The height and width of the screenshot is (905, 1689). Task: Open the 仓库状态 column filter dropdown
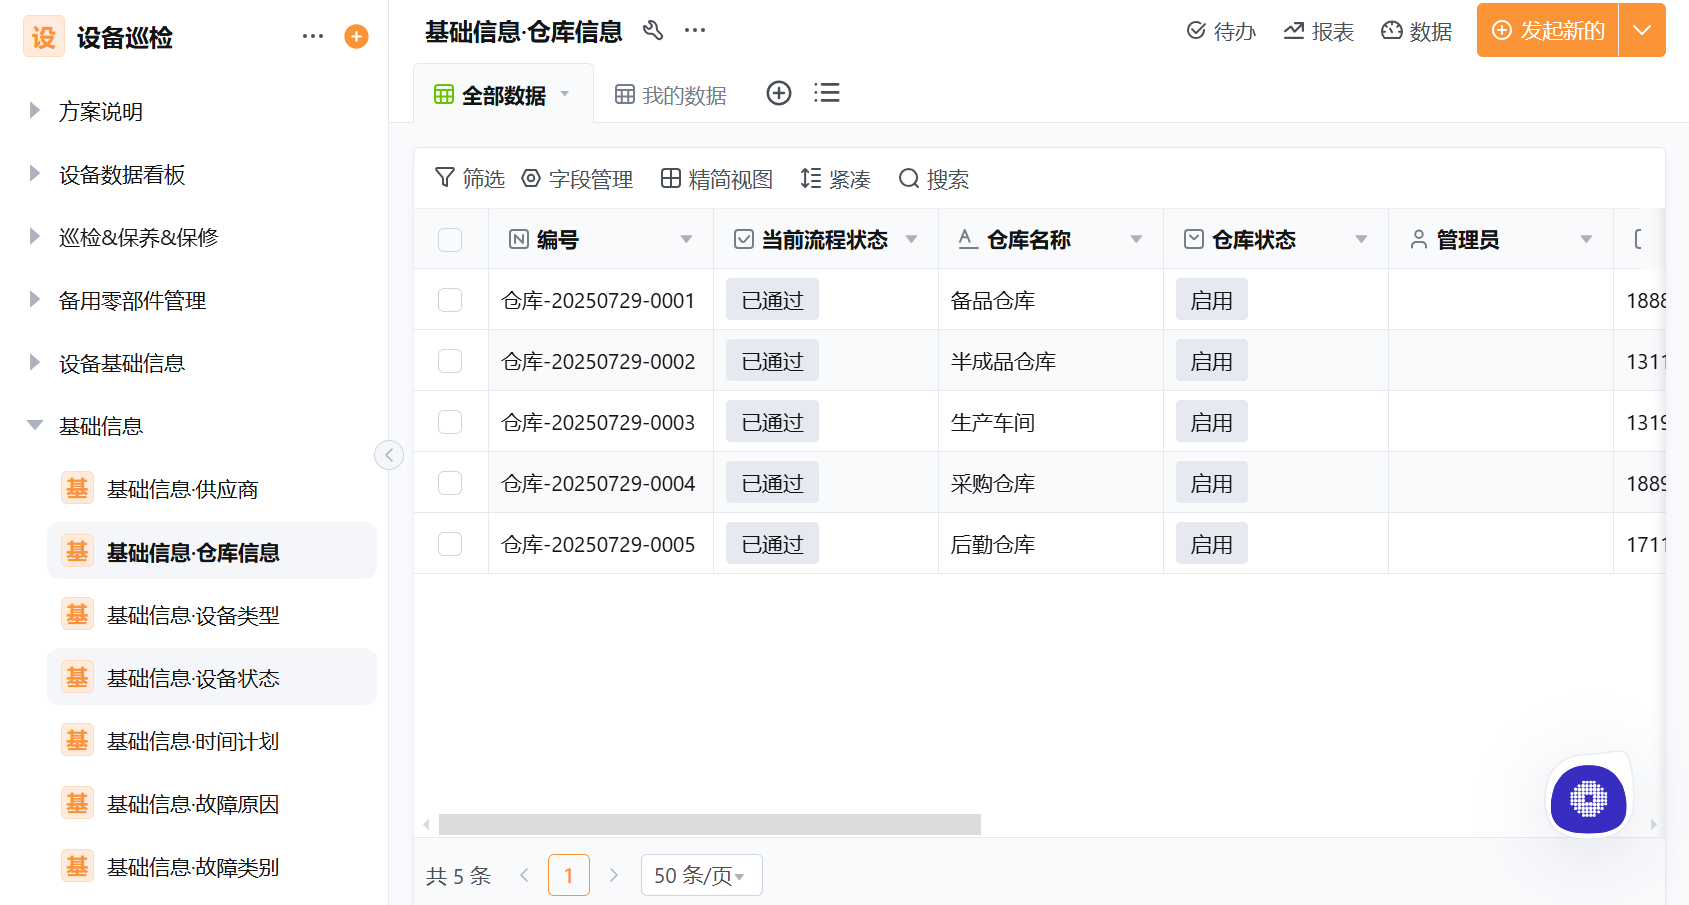pyautogui.click(x=1361, y=239)
